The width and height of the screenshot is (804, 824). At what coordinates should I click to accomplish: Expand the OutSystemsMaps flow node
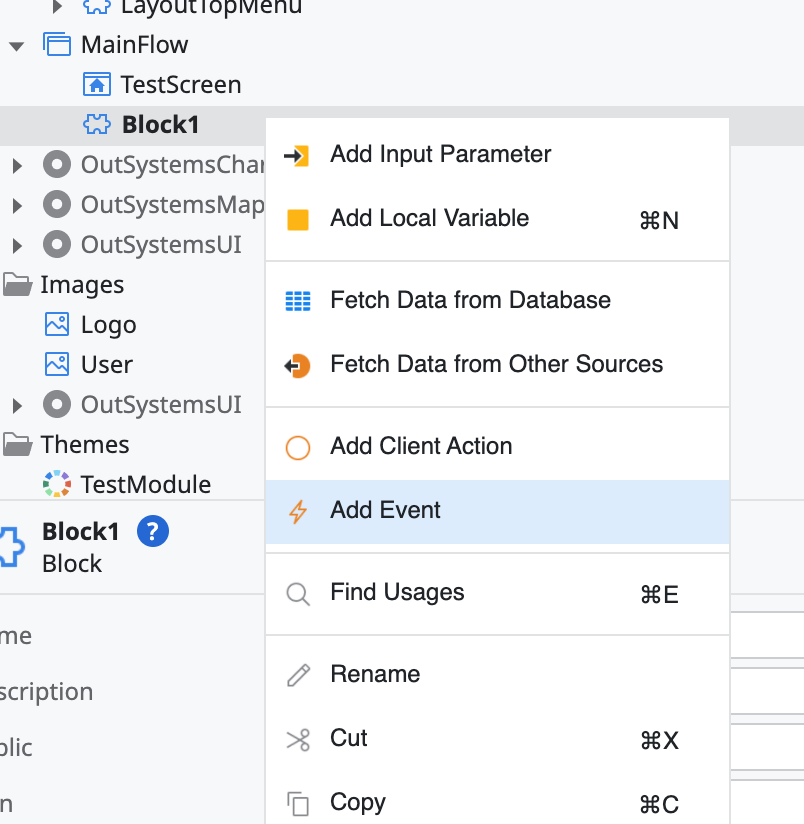coord(17,205)
